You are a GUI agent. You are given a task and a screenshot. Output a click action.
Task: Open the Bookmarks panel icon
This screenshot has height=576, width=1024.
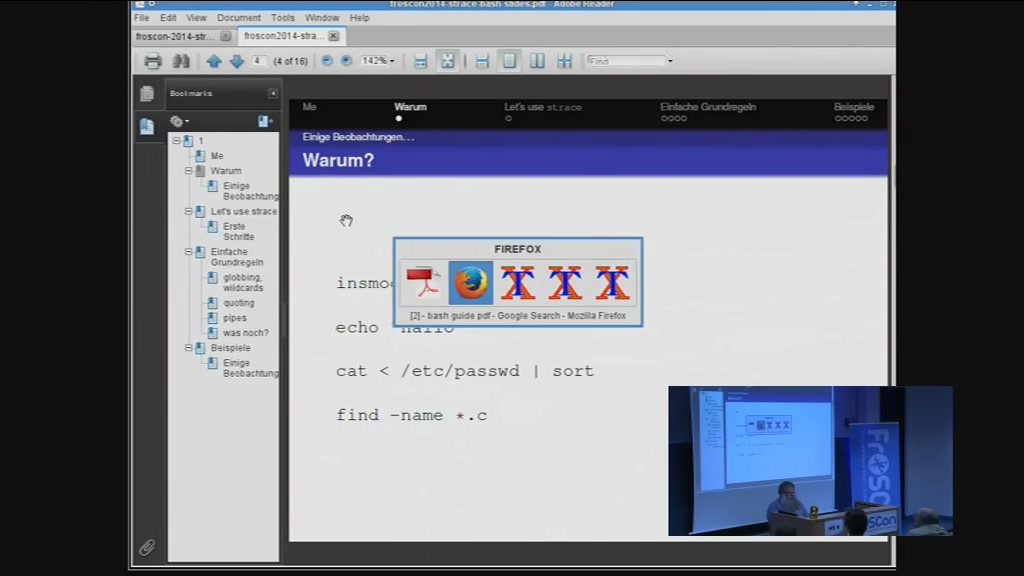(x=147, y=125)
